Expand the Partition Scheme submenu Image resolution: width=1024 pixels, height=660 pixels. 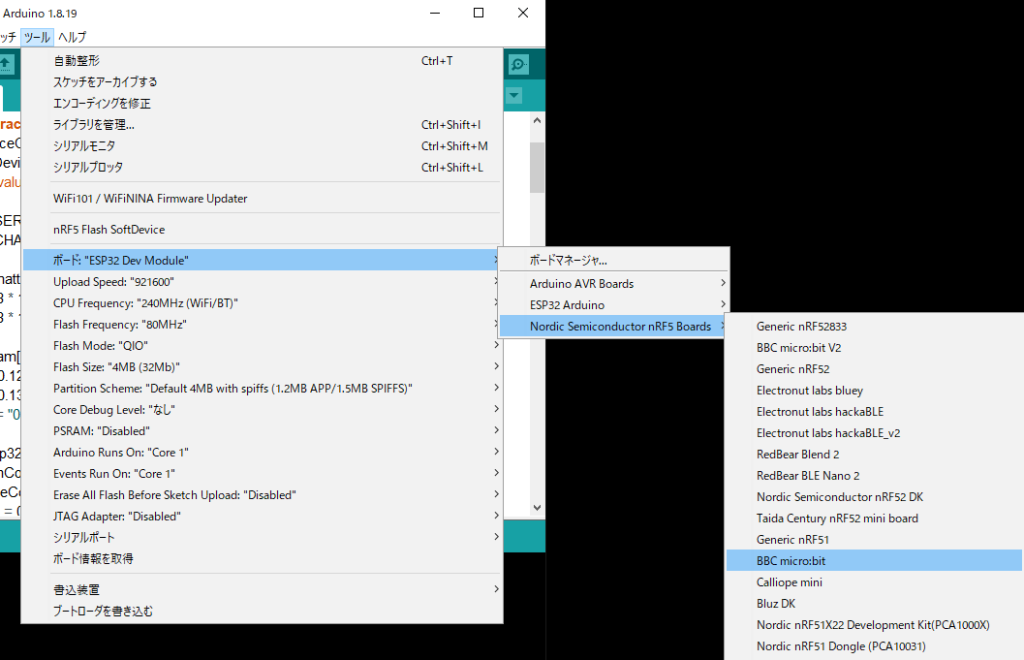(200, 388)
